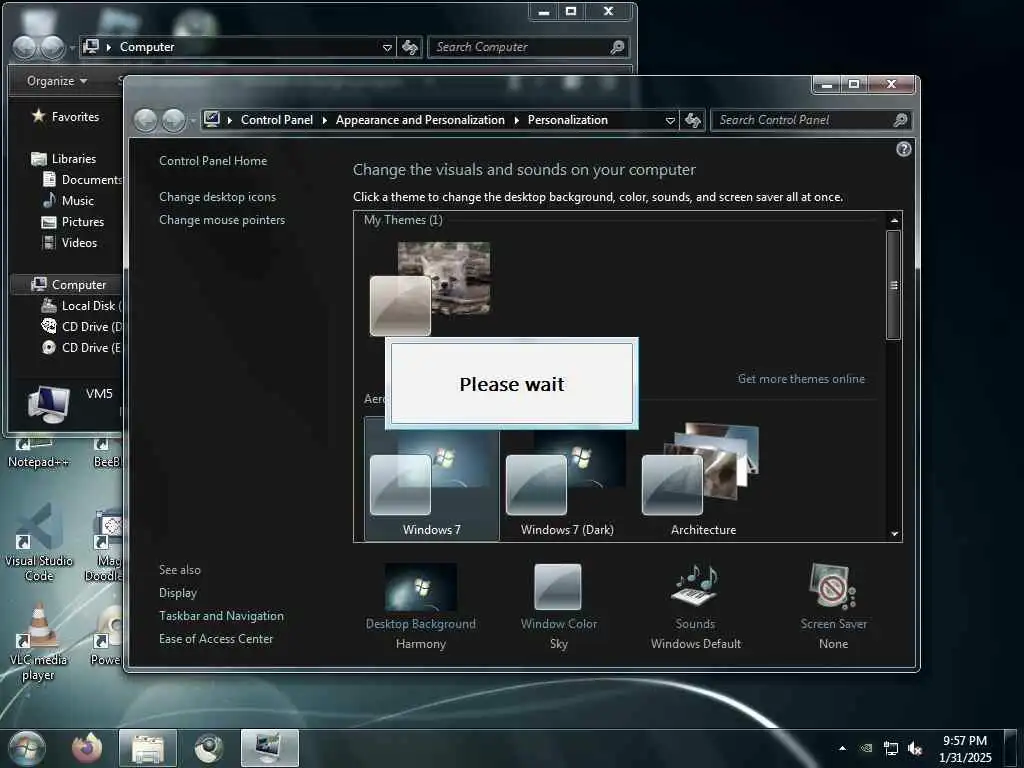Select the Windows 7 (Dark) theme
Viewport: 1024px width, 768px height.
[567, 480]
